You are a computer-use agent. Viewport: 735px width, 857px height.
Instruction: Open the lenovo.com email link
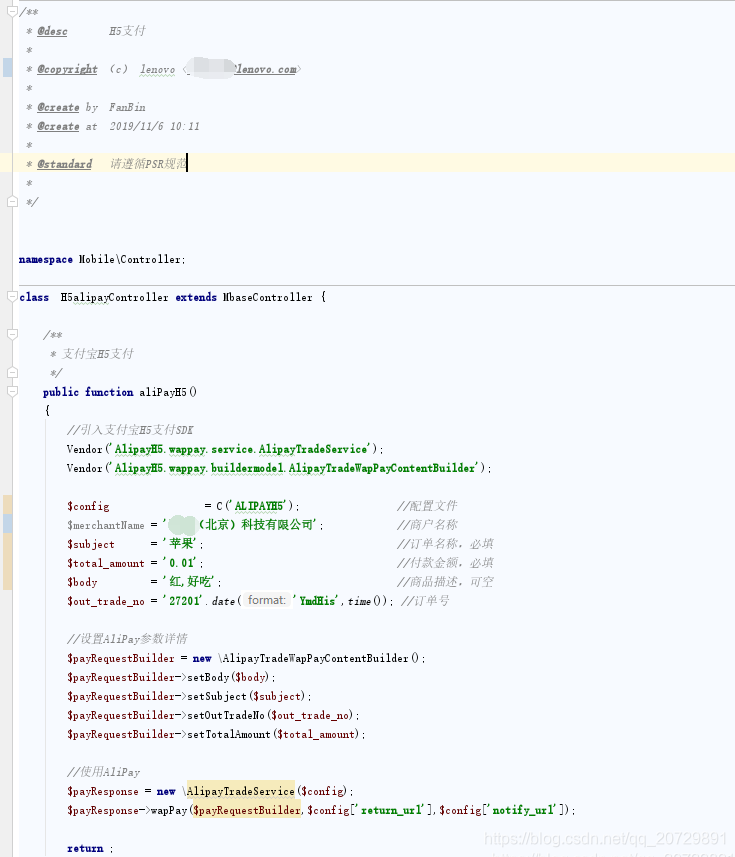(267, 69)
